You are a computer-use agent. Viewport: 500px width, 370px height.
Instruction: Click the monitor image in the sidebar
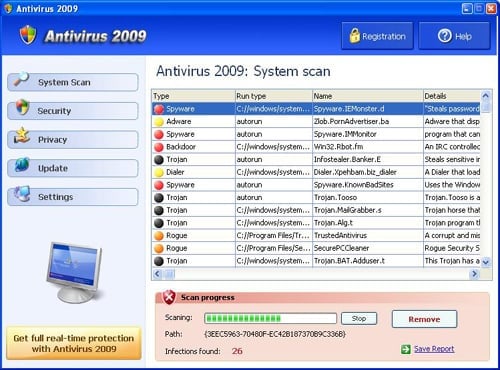pyautogui.click(x=74, y=272)
